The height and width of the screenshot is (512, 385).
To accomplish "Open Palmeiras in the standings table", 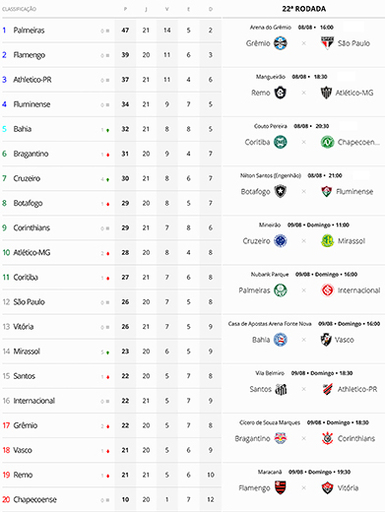I will point(29,30).
